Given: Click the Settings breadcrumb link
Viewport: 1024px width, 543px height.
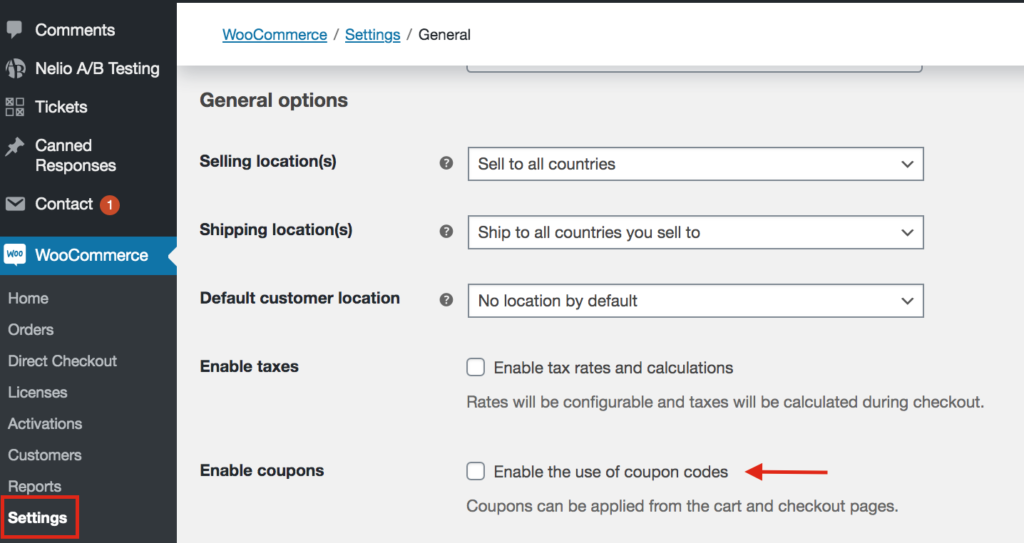Looking at the screenshot, I should [372, 34].
